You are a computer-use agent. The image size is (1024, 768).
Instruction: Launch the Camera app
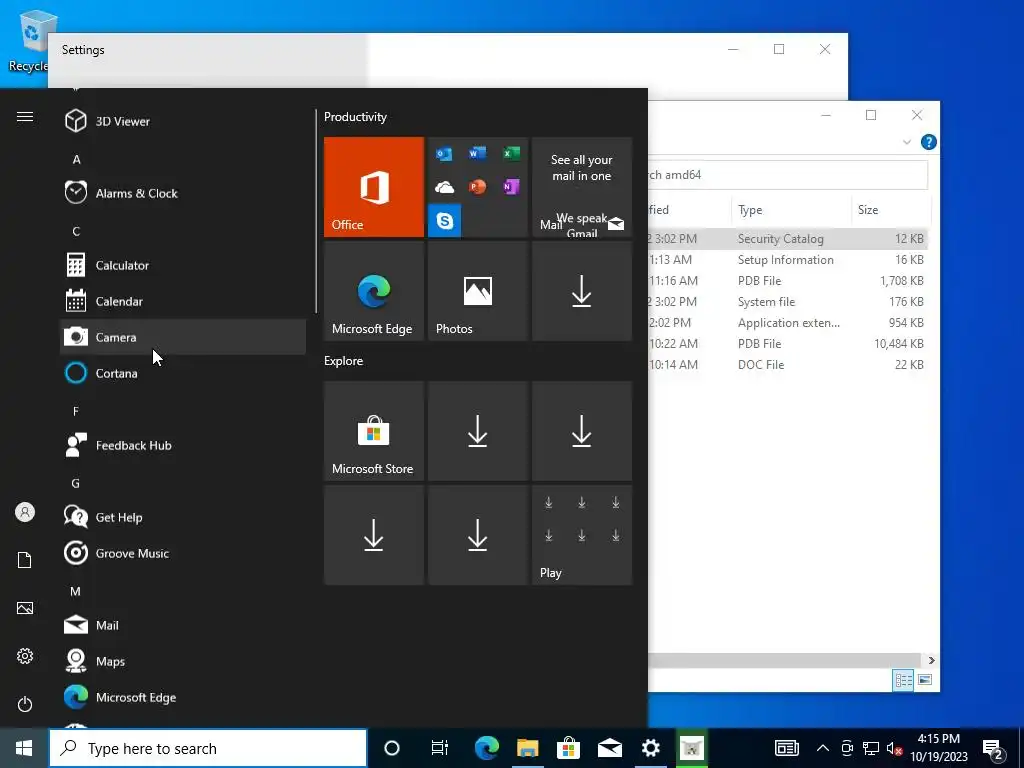(x=183, y=337)
